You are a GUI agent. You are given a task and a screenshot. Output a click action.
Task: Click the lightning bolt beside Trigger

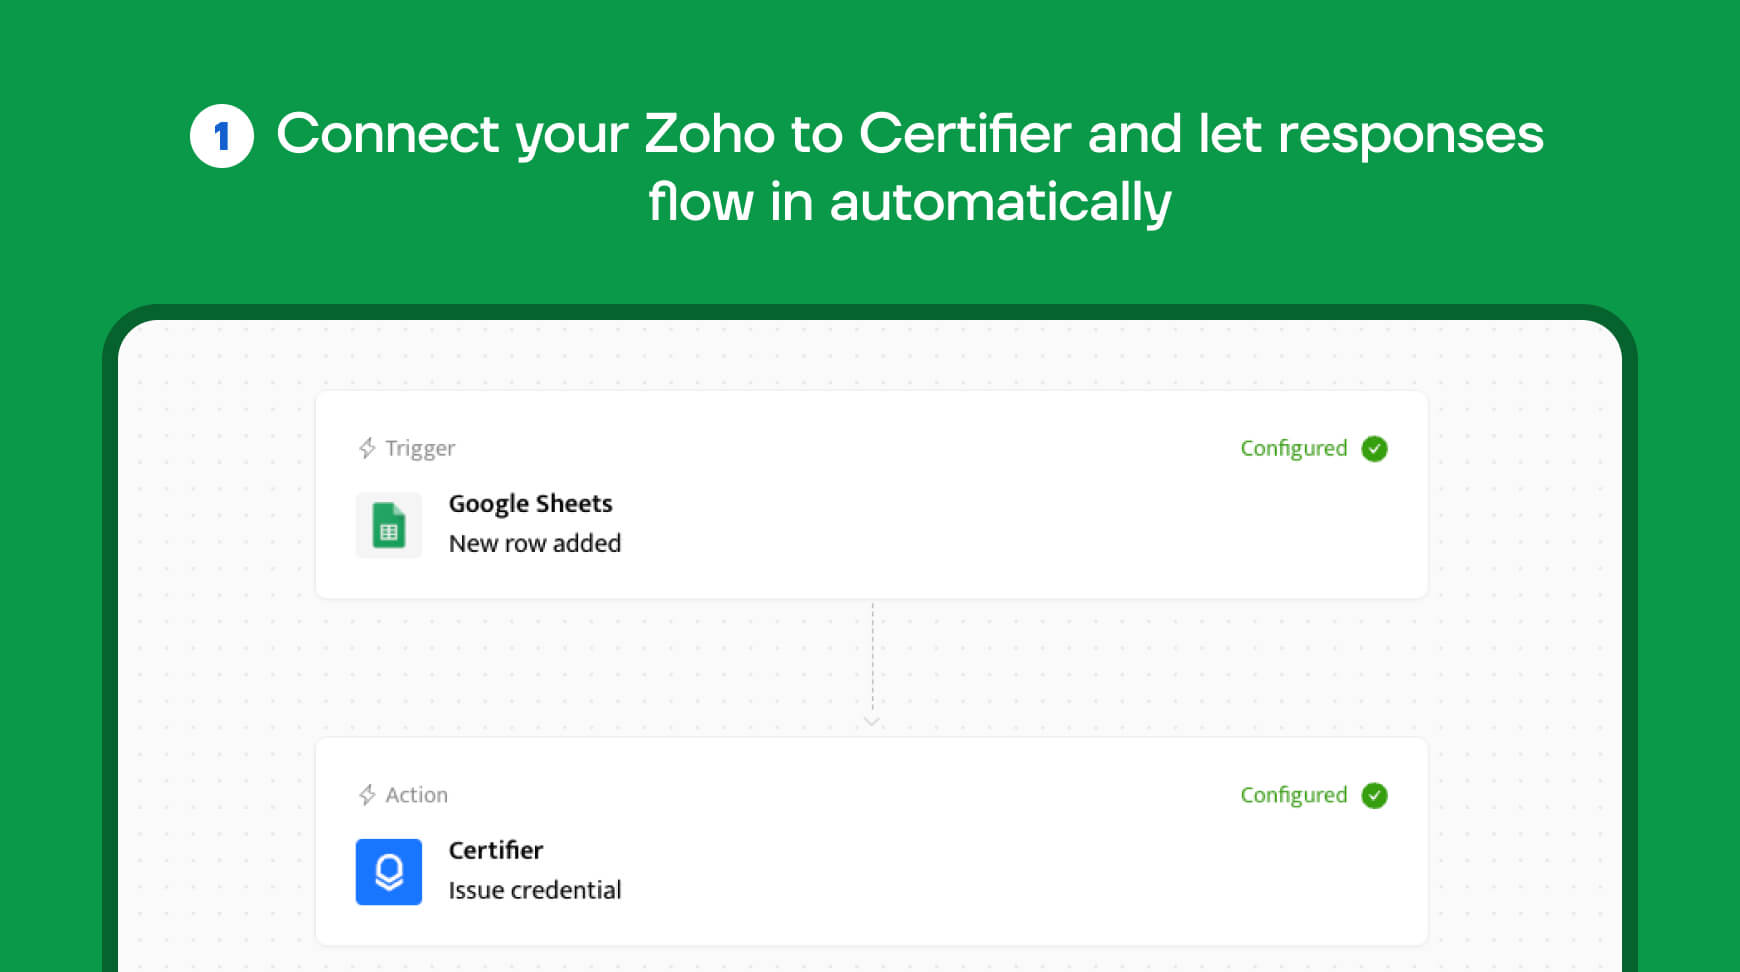point(367,448)
